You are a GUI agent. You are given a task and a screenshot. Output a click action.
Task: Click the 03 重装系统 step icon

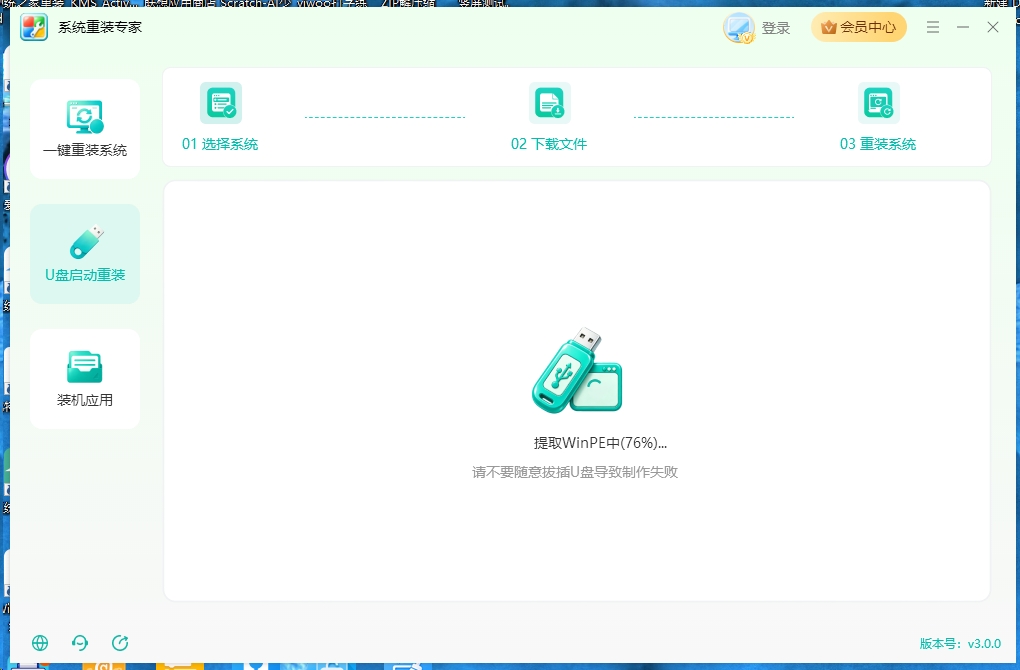click(879, 103)
